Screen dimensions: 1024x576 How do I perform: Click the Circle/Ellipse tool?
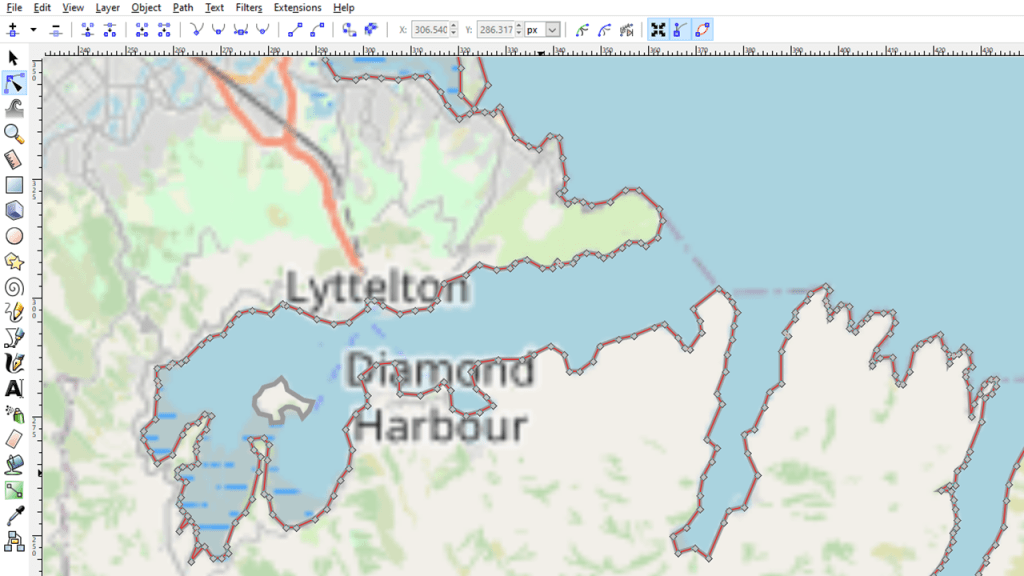click(14, 236)
